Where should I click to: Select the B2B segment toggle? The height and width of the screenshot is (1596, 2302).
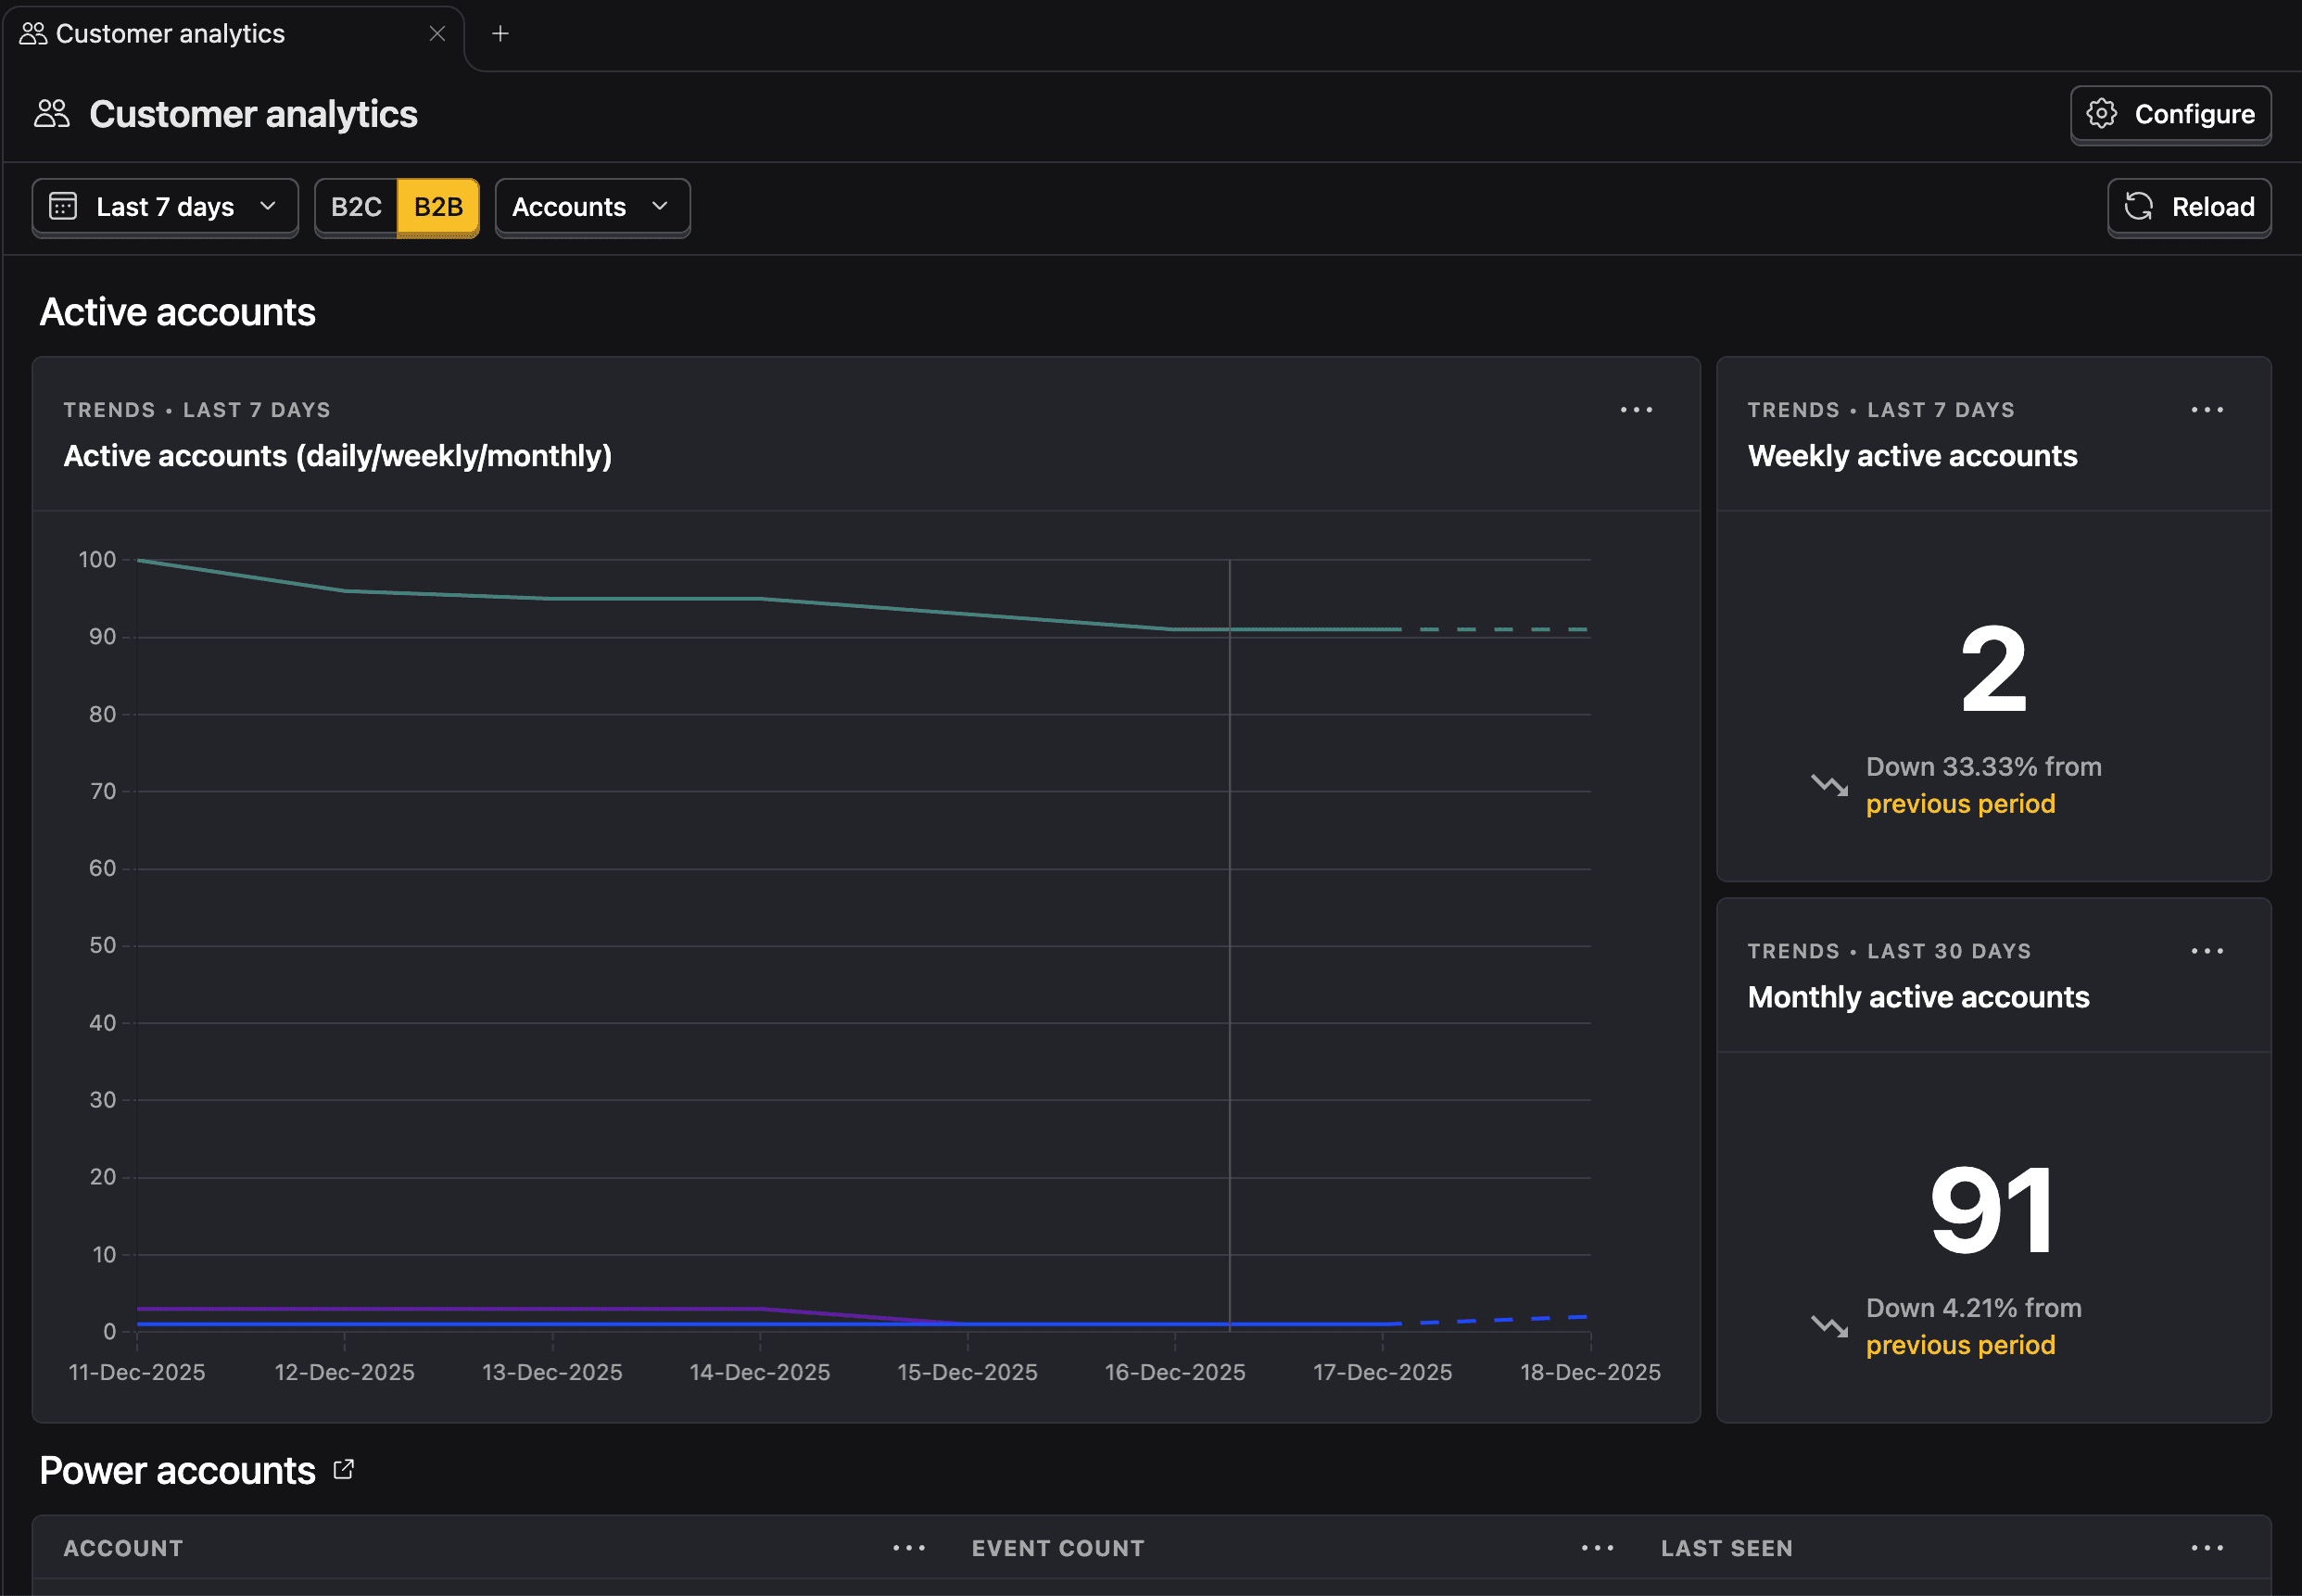[438, 207]
